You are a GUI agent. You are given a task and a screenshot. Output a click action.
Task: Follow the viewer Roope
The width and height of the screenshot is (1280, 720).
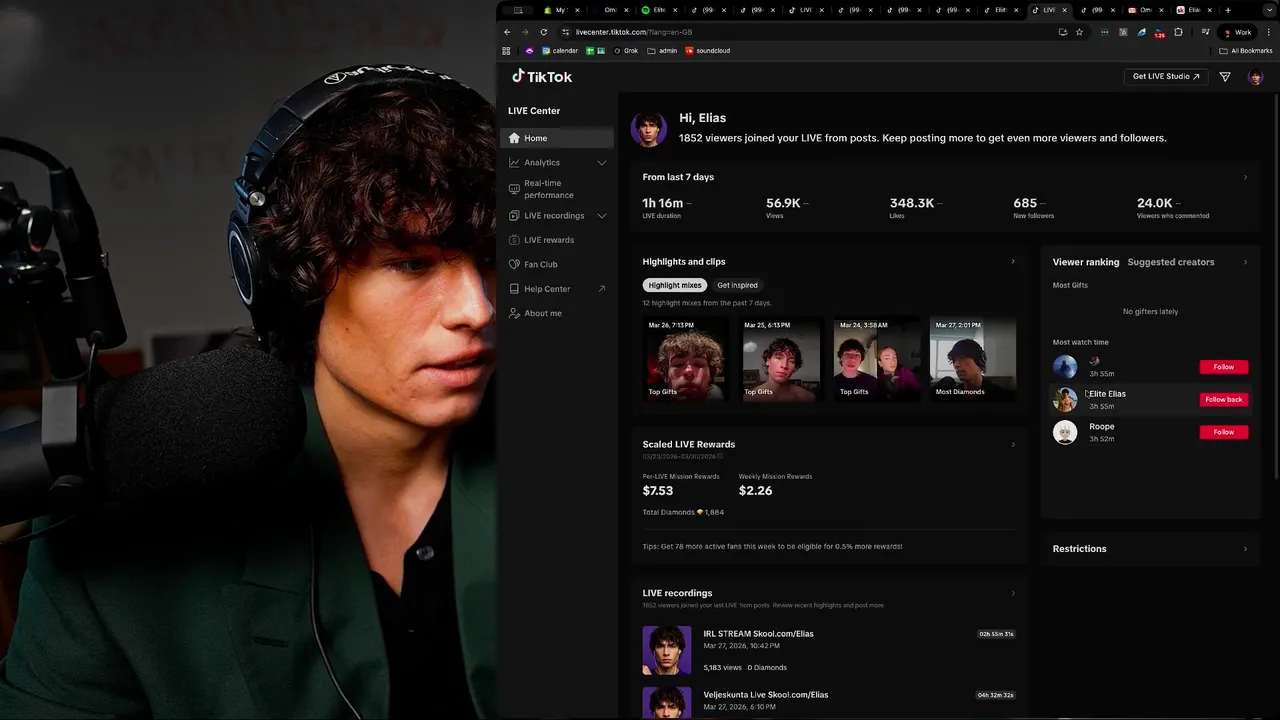point(1224,432)
